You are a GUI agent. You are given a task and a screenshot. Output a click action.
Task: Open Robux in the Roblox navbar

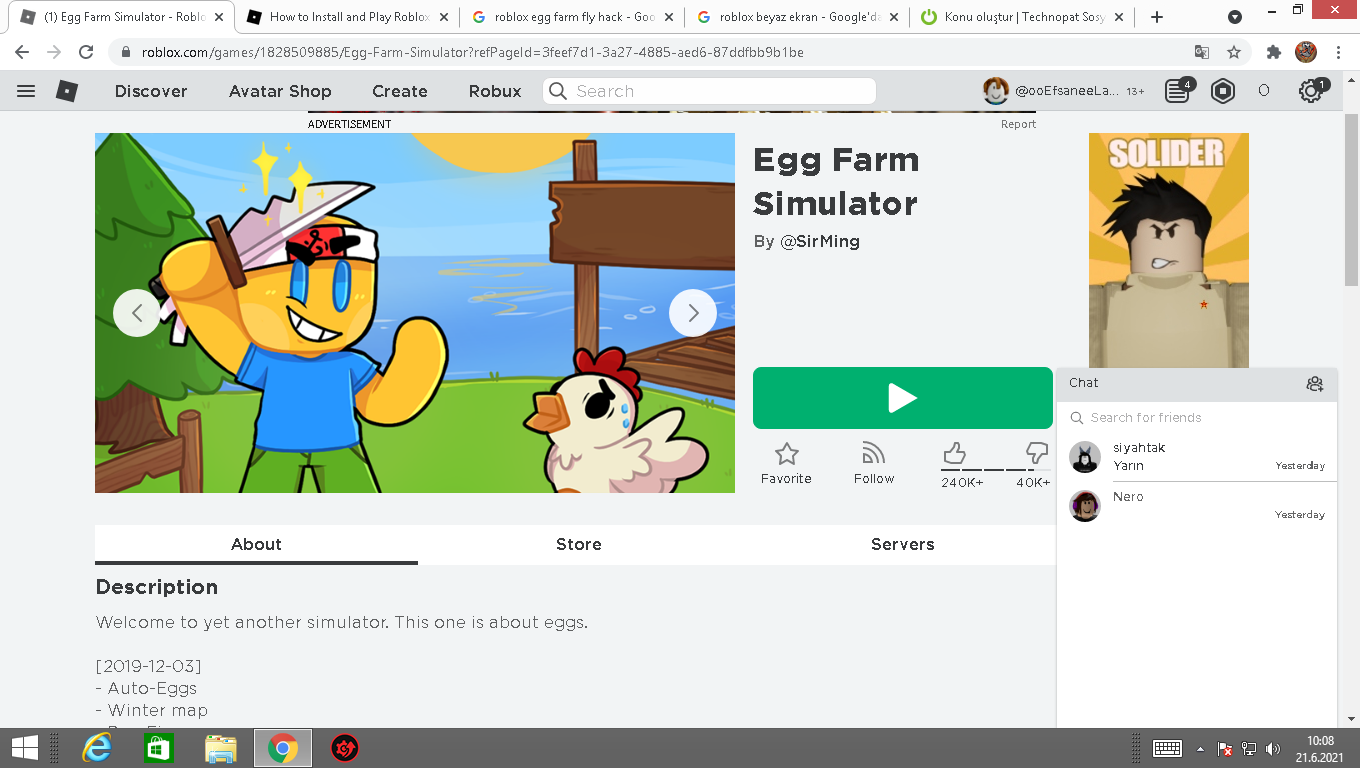[x=495, y=91]
